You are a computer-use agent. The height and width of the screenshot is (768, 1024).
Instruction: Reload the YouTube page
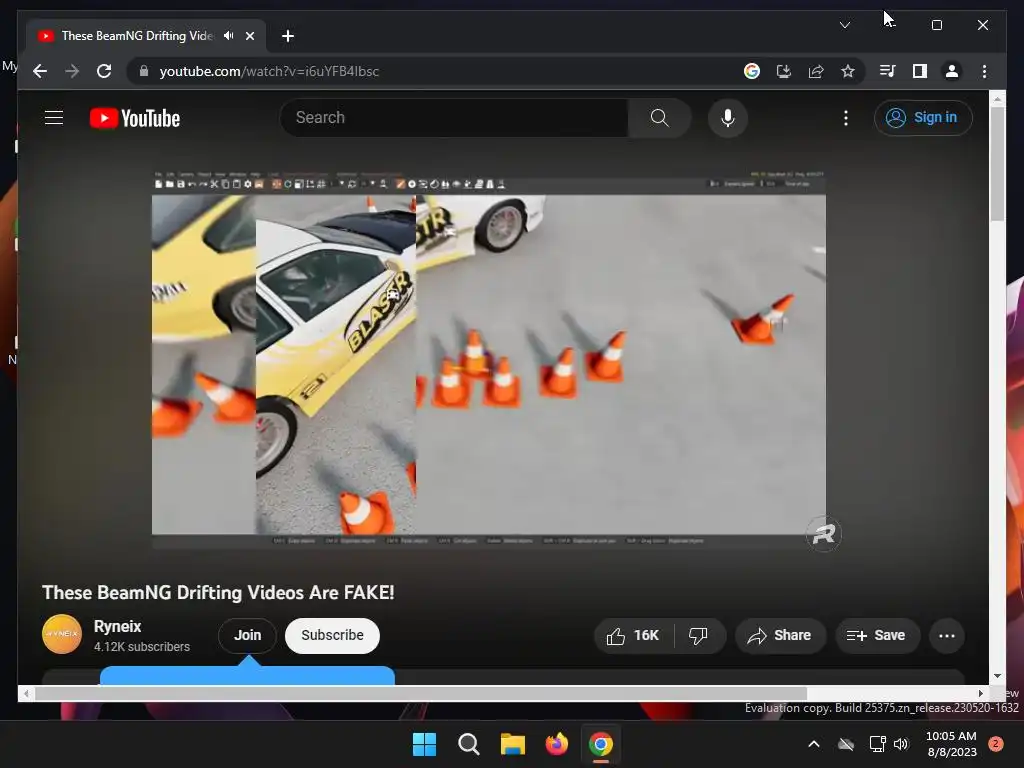[104, 71]
